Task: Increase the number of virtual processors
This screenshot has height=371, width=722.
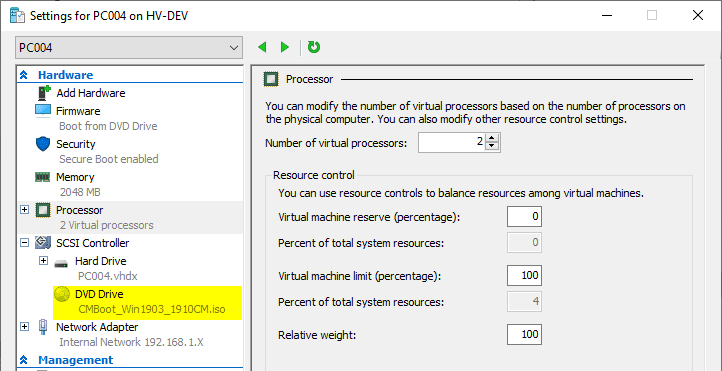Action: (x=492, y=138)
